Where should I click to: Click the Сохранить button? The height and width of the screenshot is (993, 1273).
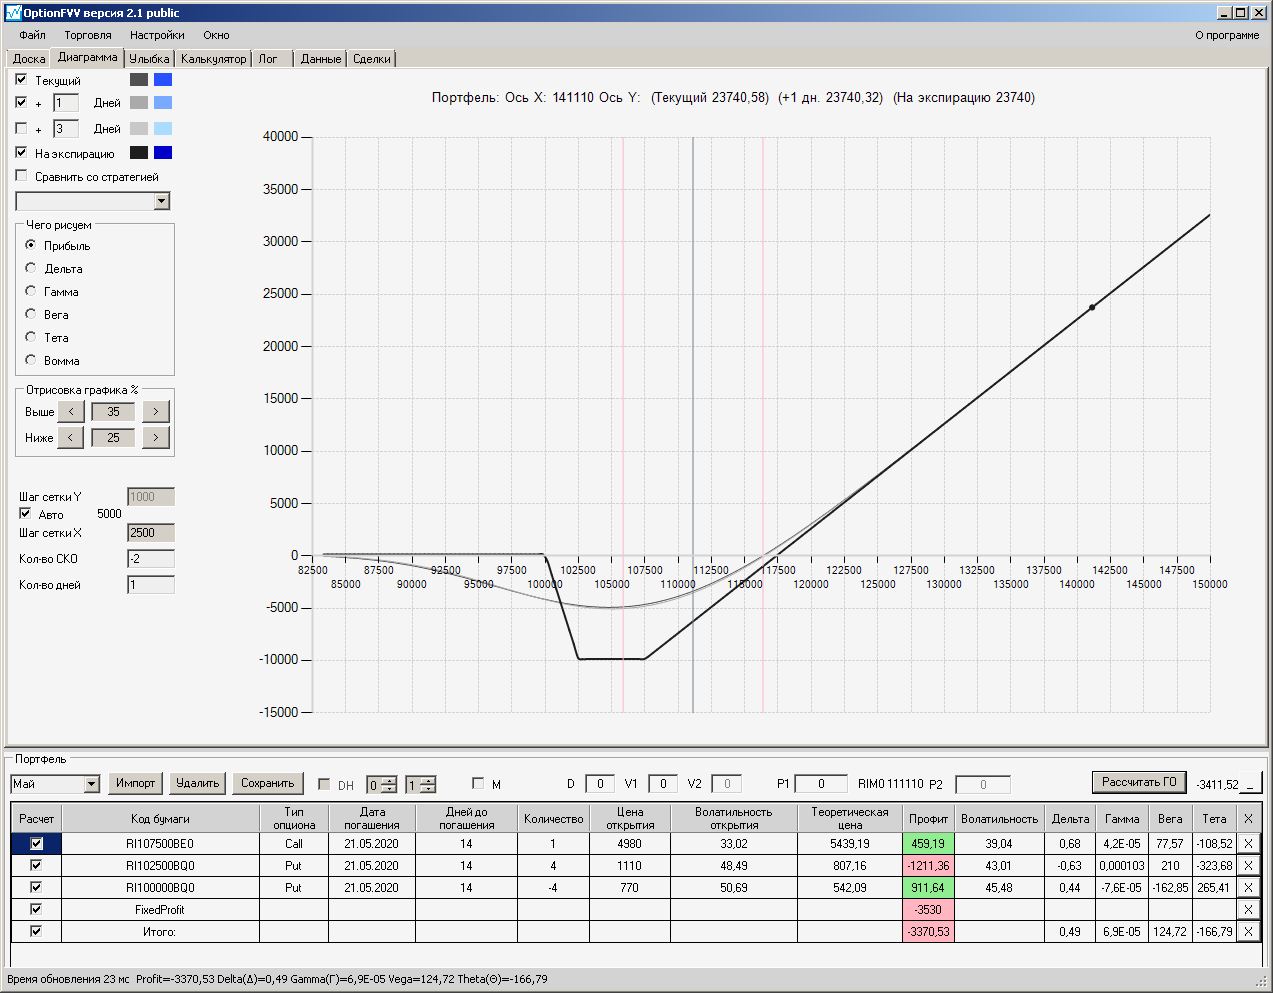[x=268, y=783]
